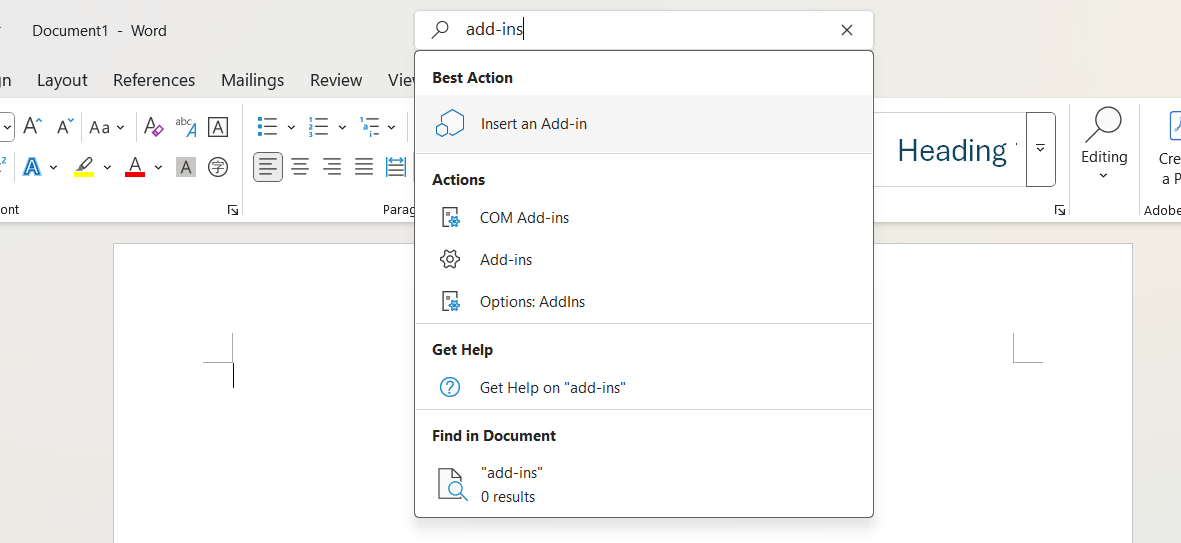
Task: Click the Decrease Font Size icon
Action: (65, 127)
